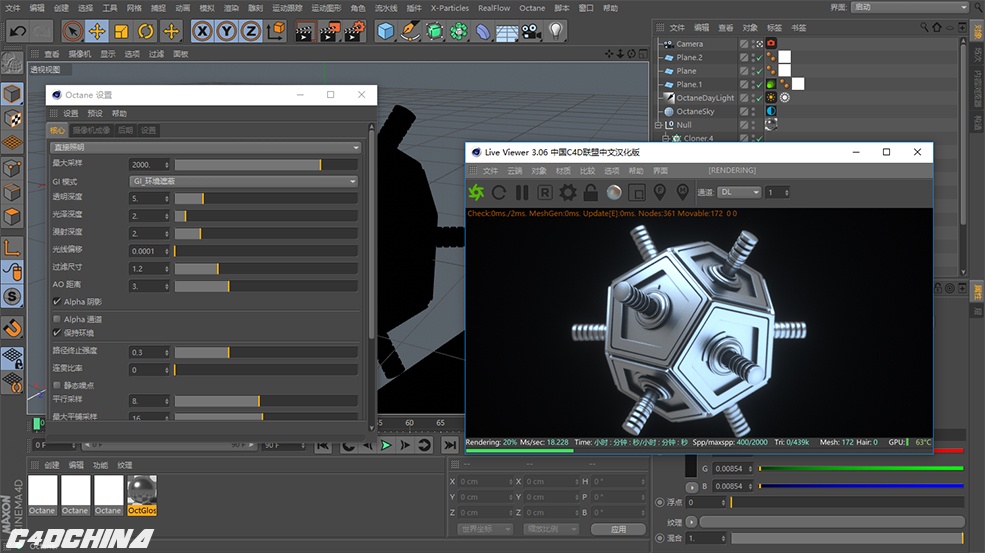Switch to 摄像机成像 tab in Octane settings

click(91, 130)
